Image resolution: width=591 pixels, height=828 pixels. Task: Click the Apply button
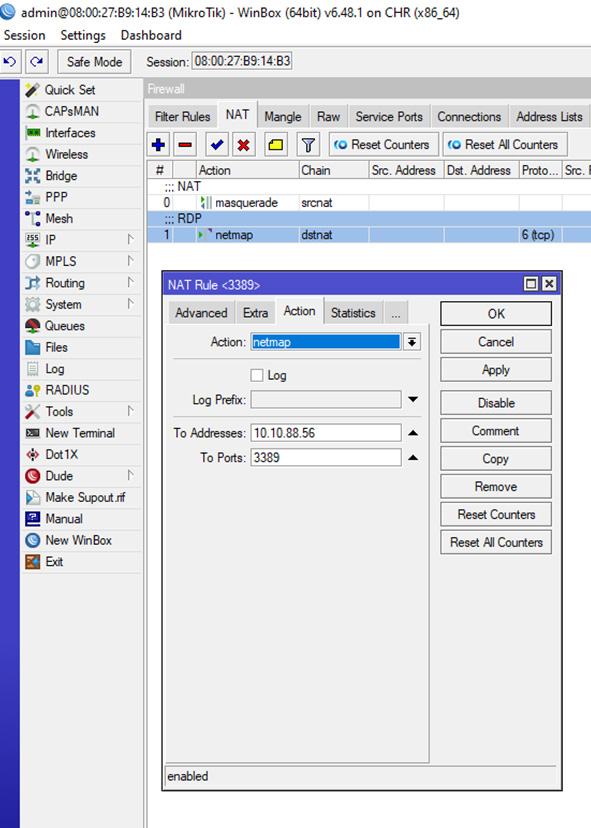(x=495, y=370)
